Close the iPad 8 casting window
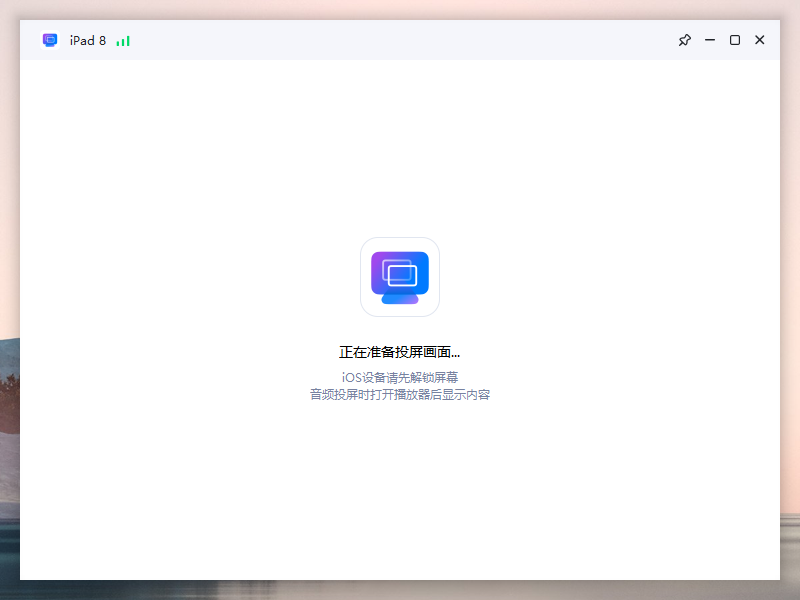 [x=759, y=40]
